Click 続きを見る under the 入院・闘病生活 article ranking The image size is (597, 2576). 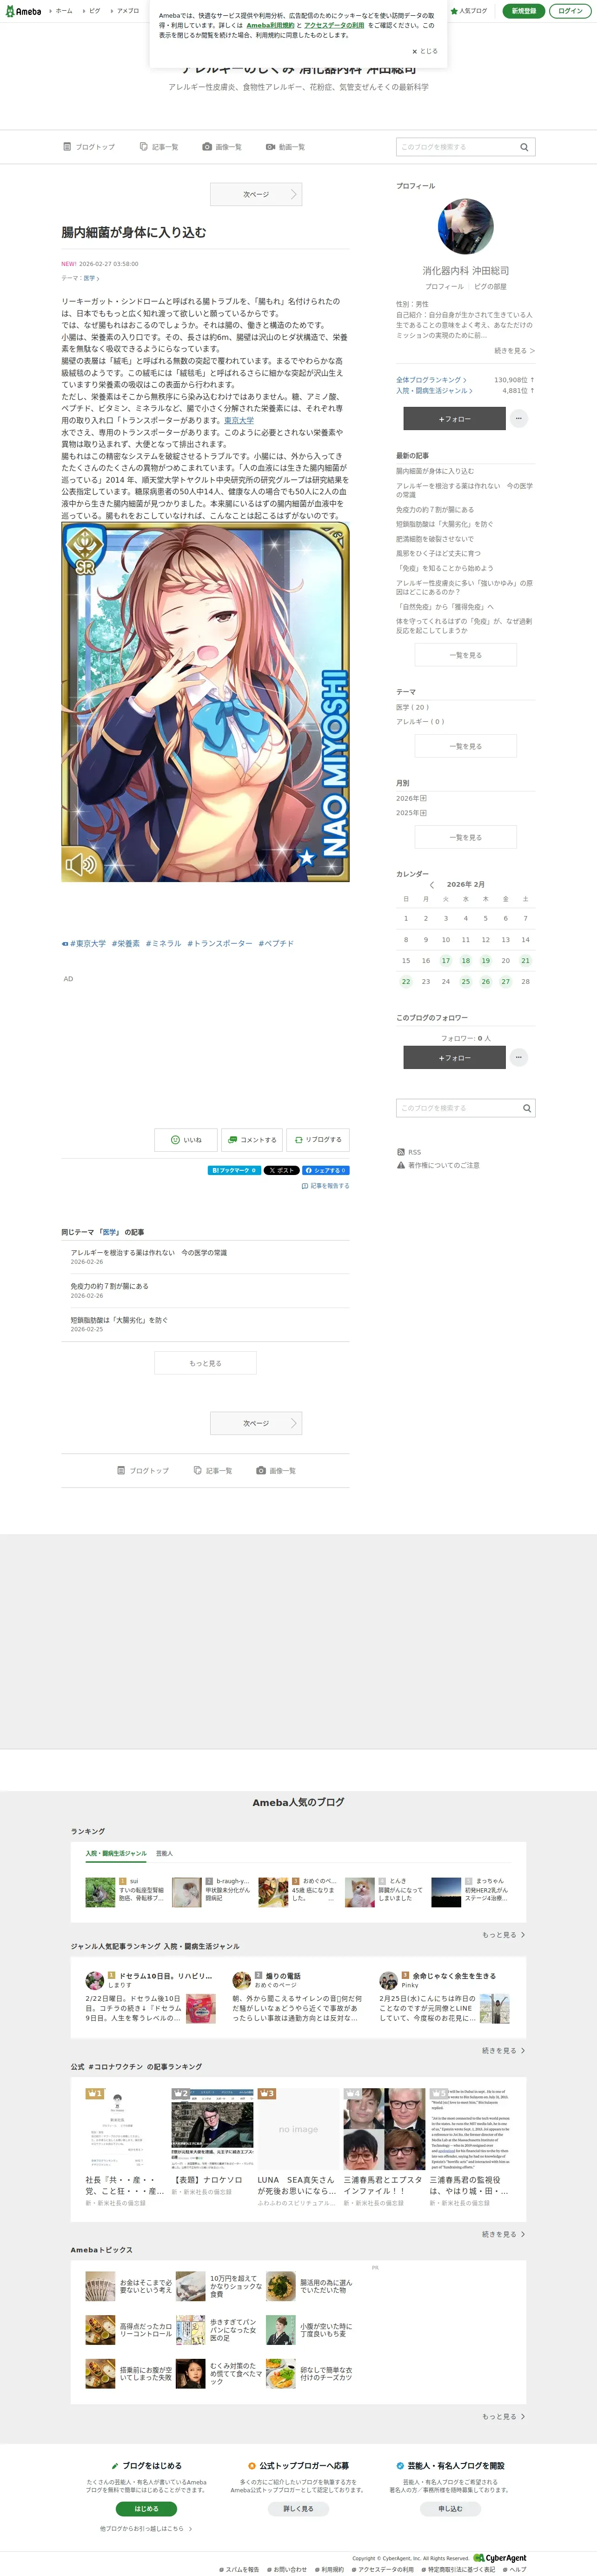click(x=503, y=2050)
